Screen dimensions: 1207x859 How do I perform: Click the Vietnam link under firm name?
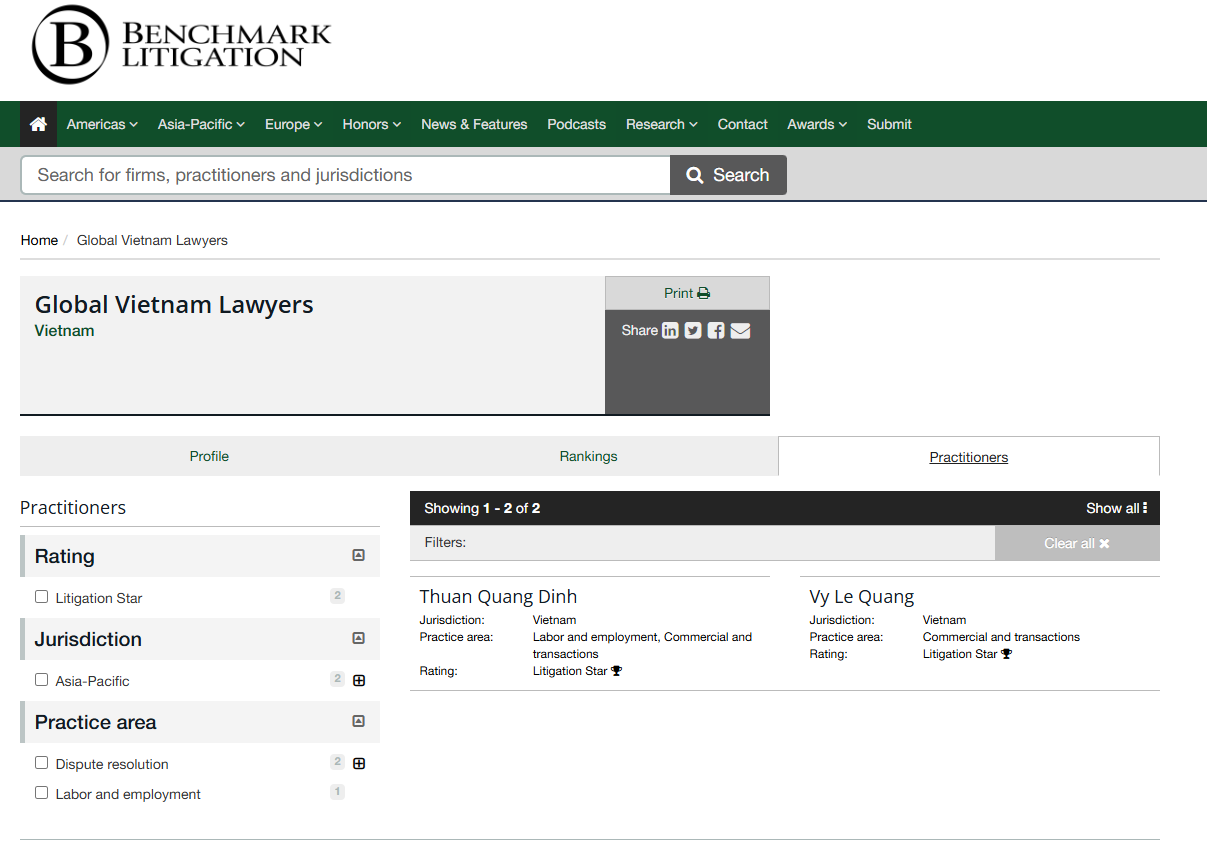[x=64, y=331]
